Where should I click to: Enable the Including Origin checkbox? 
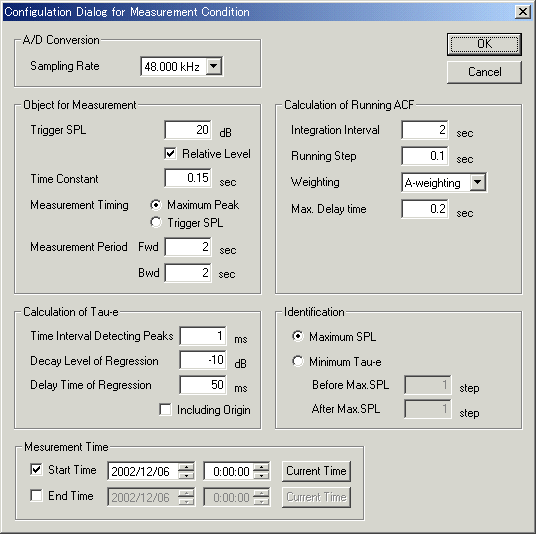point(165,409)
